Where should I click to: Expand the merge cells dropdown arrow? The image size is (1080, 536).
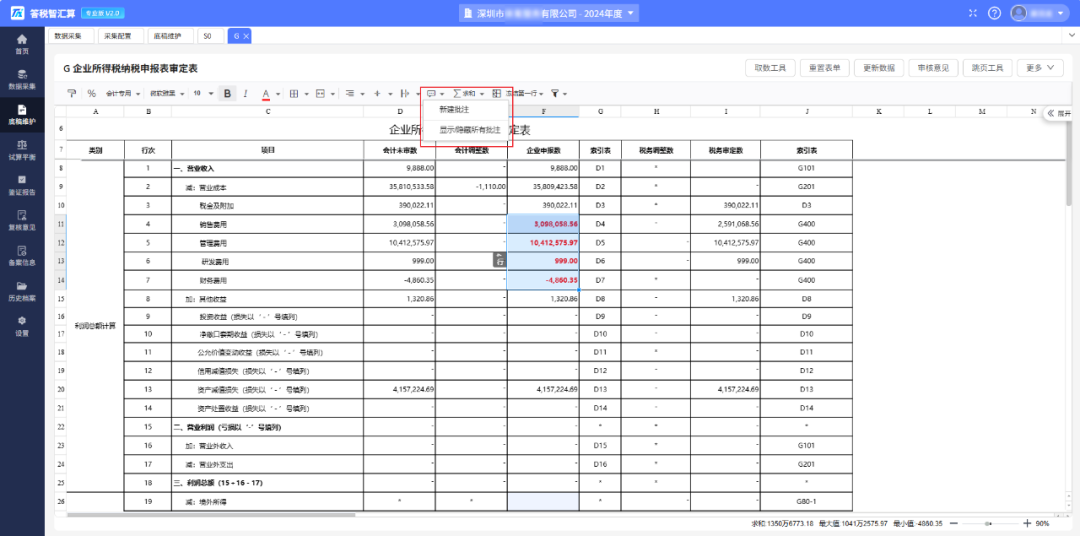[x=333, y=94]
